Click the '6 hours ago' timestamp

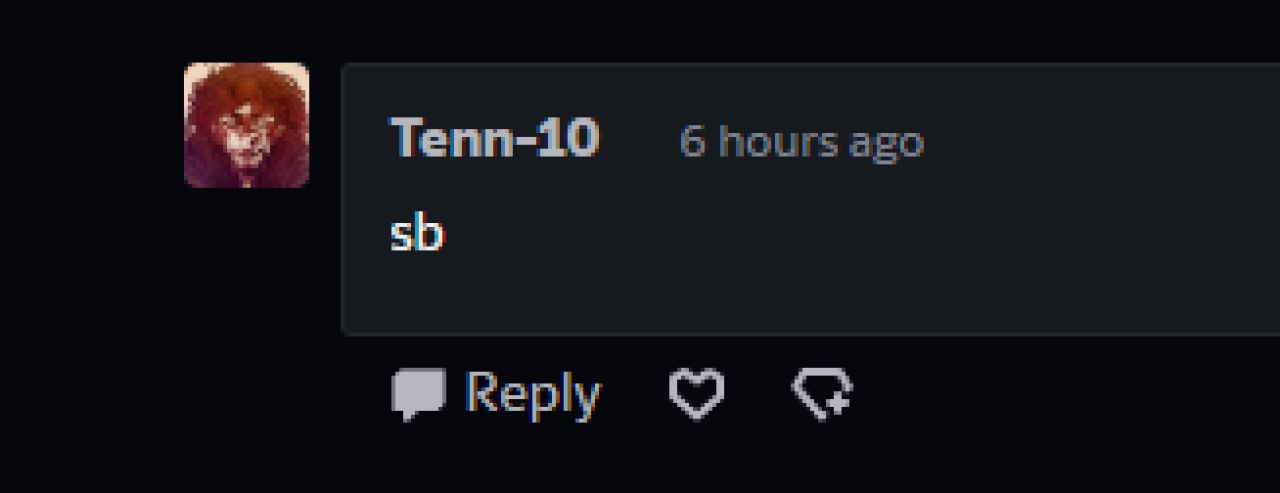pos(801,142)
